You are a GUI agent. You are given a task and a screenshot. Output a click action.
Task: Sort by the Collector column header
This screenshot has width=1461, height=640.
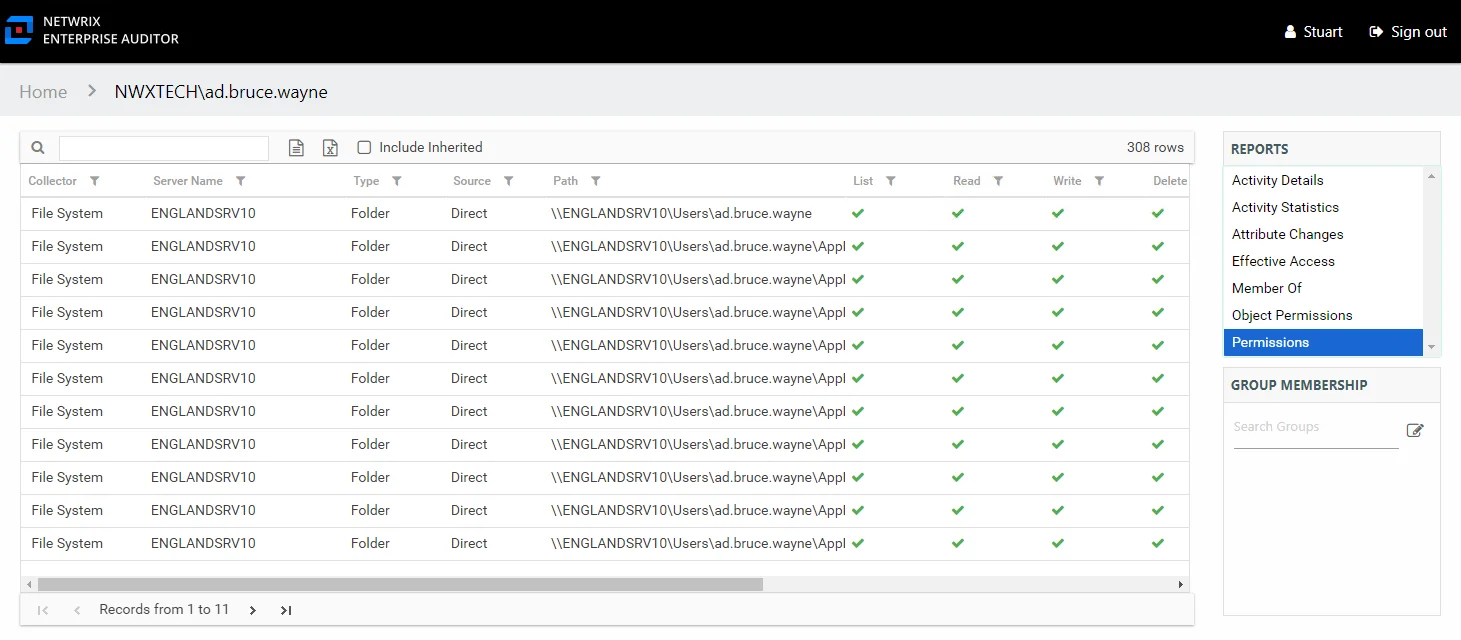point(52,181)
